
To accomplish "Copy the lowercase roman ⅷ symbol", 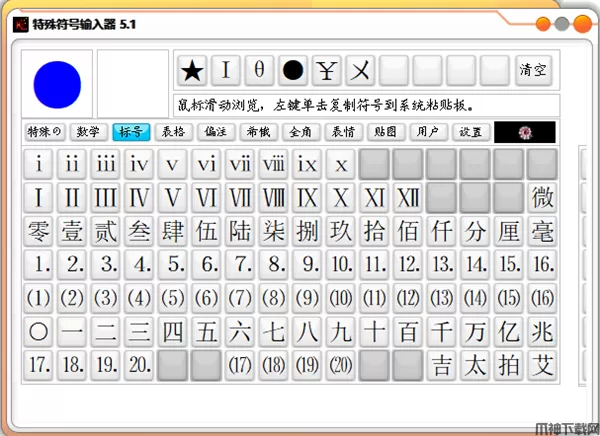I will tap(273, 164).
